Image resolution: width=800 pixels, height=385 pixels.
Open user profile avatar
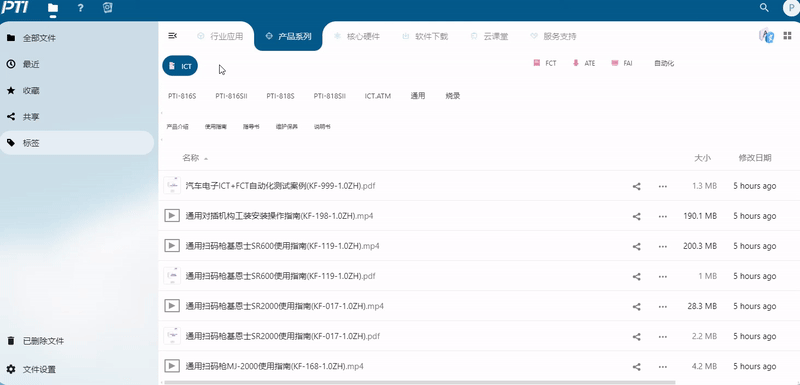(x=791, y=8)
